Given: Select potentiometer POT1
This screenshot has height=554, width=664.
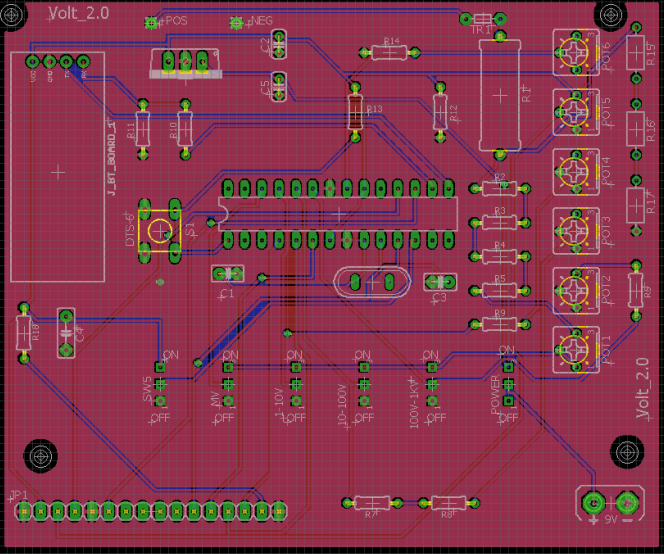Looking at the screenshot, I should coord(575,348).
